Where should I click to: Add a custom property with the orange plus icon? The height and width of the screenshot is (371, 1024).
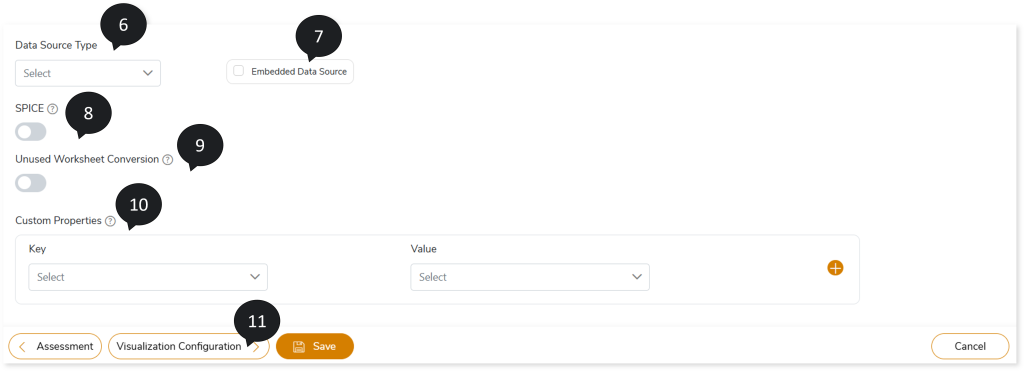pyautogui.click(x=835, y=268)
